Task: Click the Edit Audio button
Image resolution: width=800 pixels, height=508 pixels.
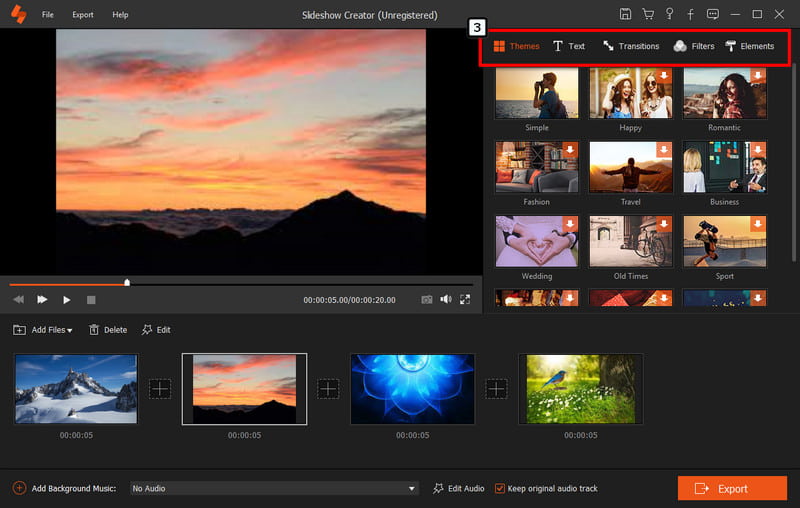Action: point(459,489)
